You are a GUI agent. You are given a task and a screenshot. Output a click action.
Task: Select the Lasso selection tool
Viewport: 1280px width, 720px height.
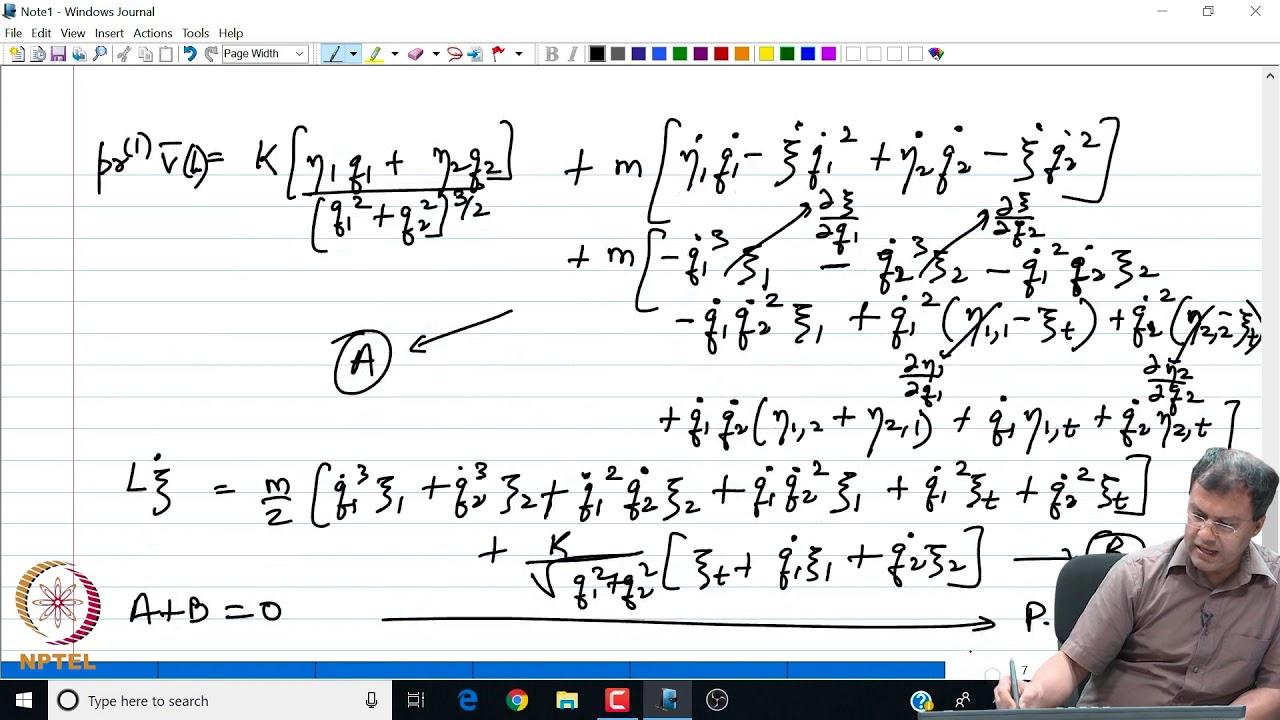[454, 54]
